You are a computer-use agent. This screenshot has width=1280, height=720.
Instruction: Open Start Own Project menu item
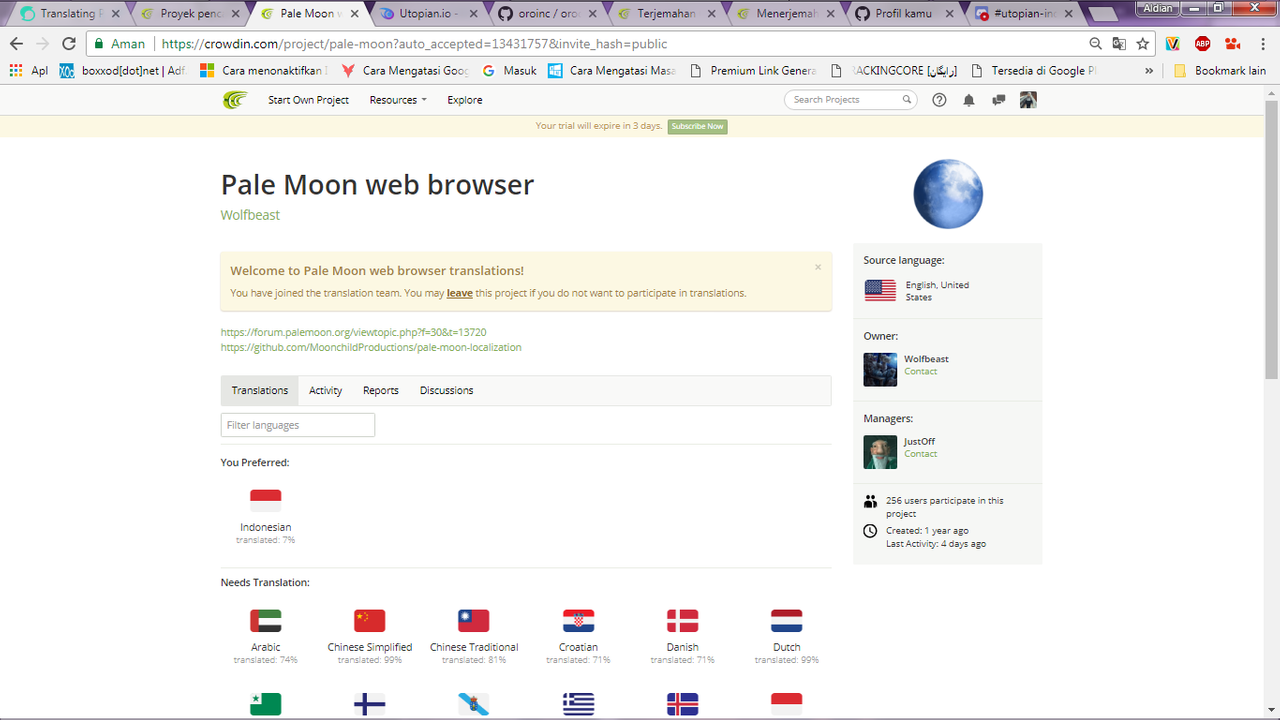pyautogui.click(x=309, y=100)
